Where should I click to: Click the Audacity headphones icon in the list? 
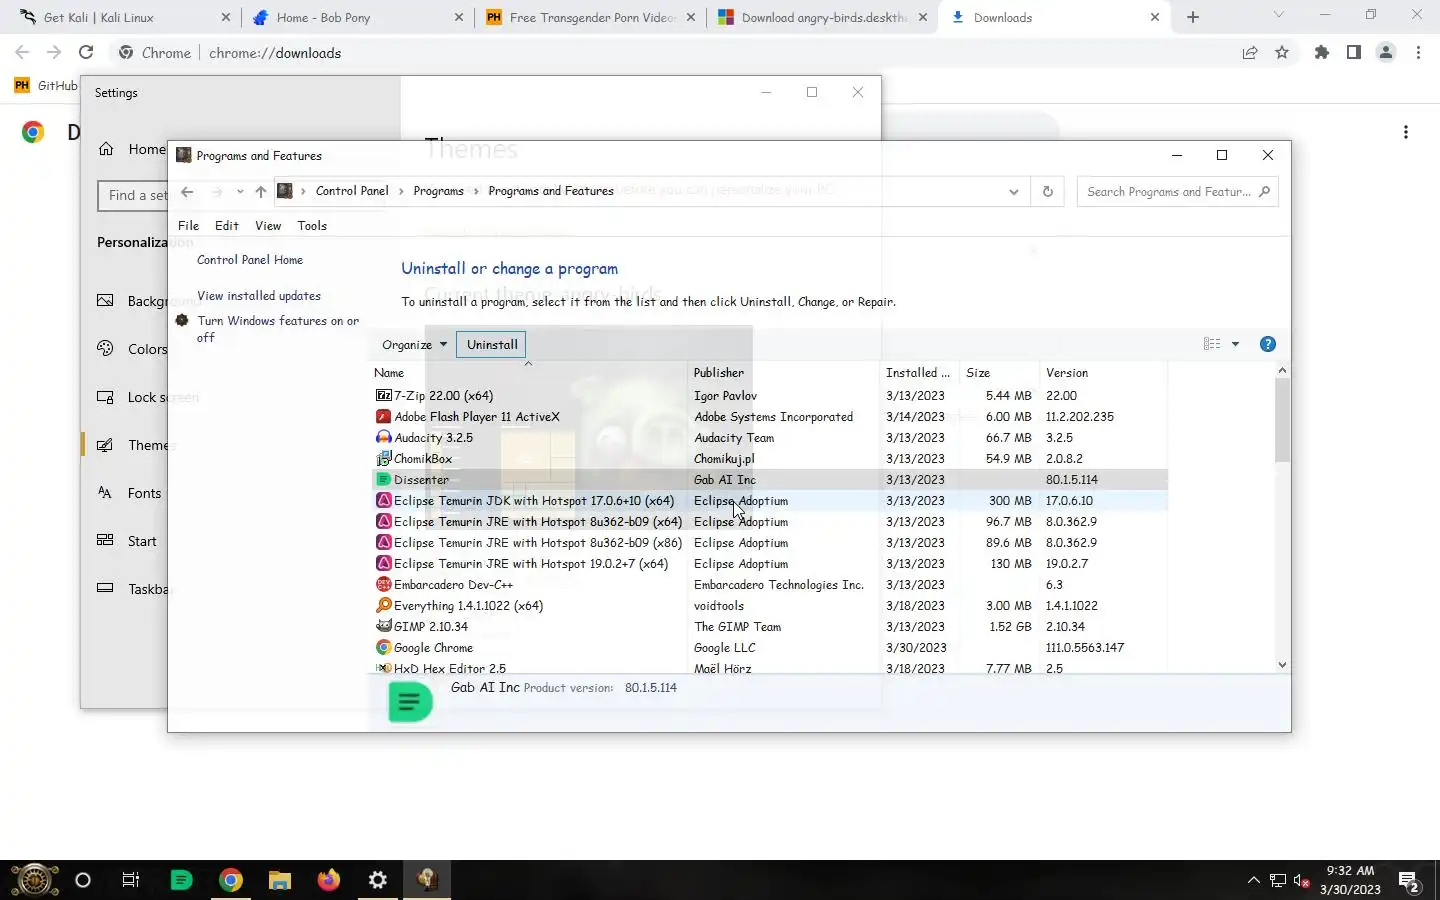tap(383, 437)
